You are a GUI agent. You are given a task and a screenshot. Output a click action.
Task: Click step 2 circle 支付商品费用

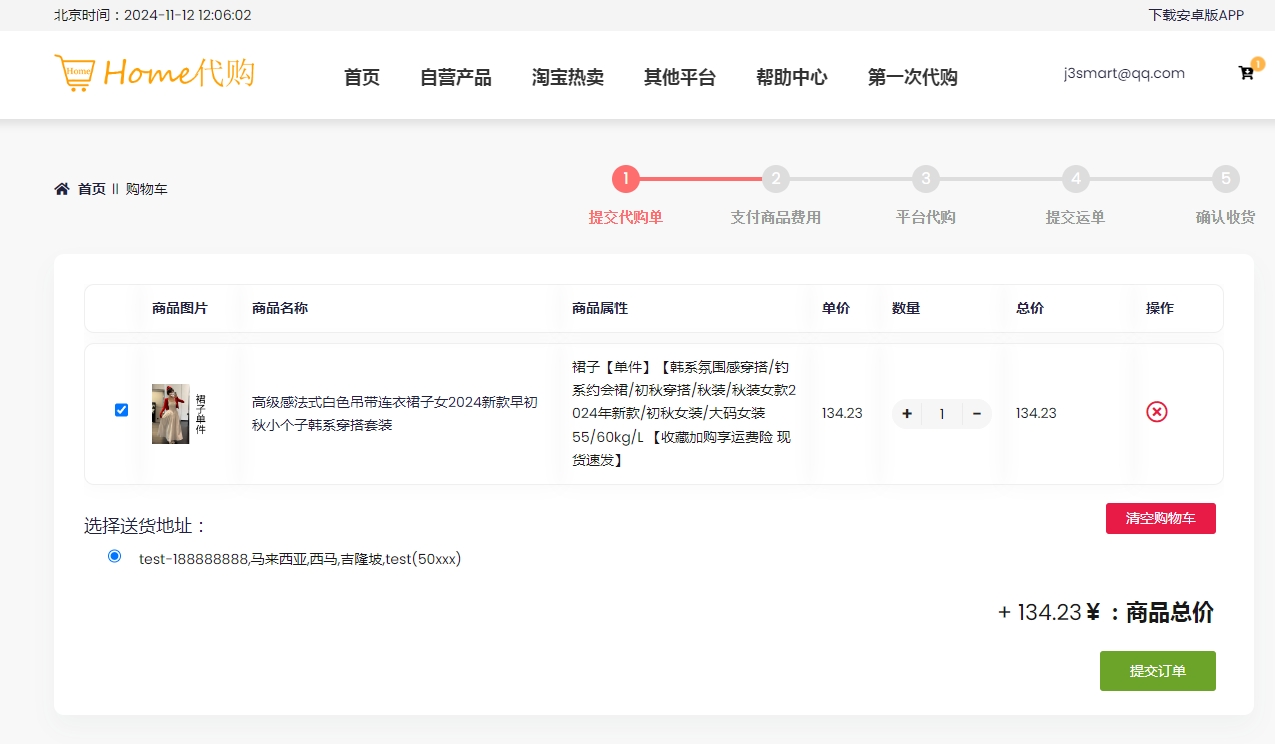[775, 180]
